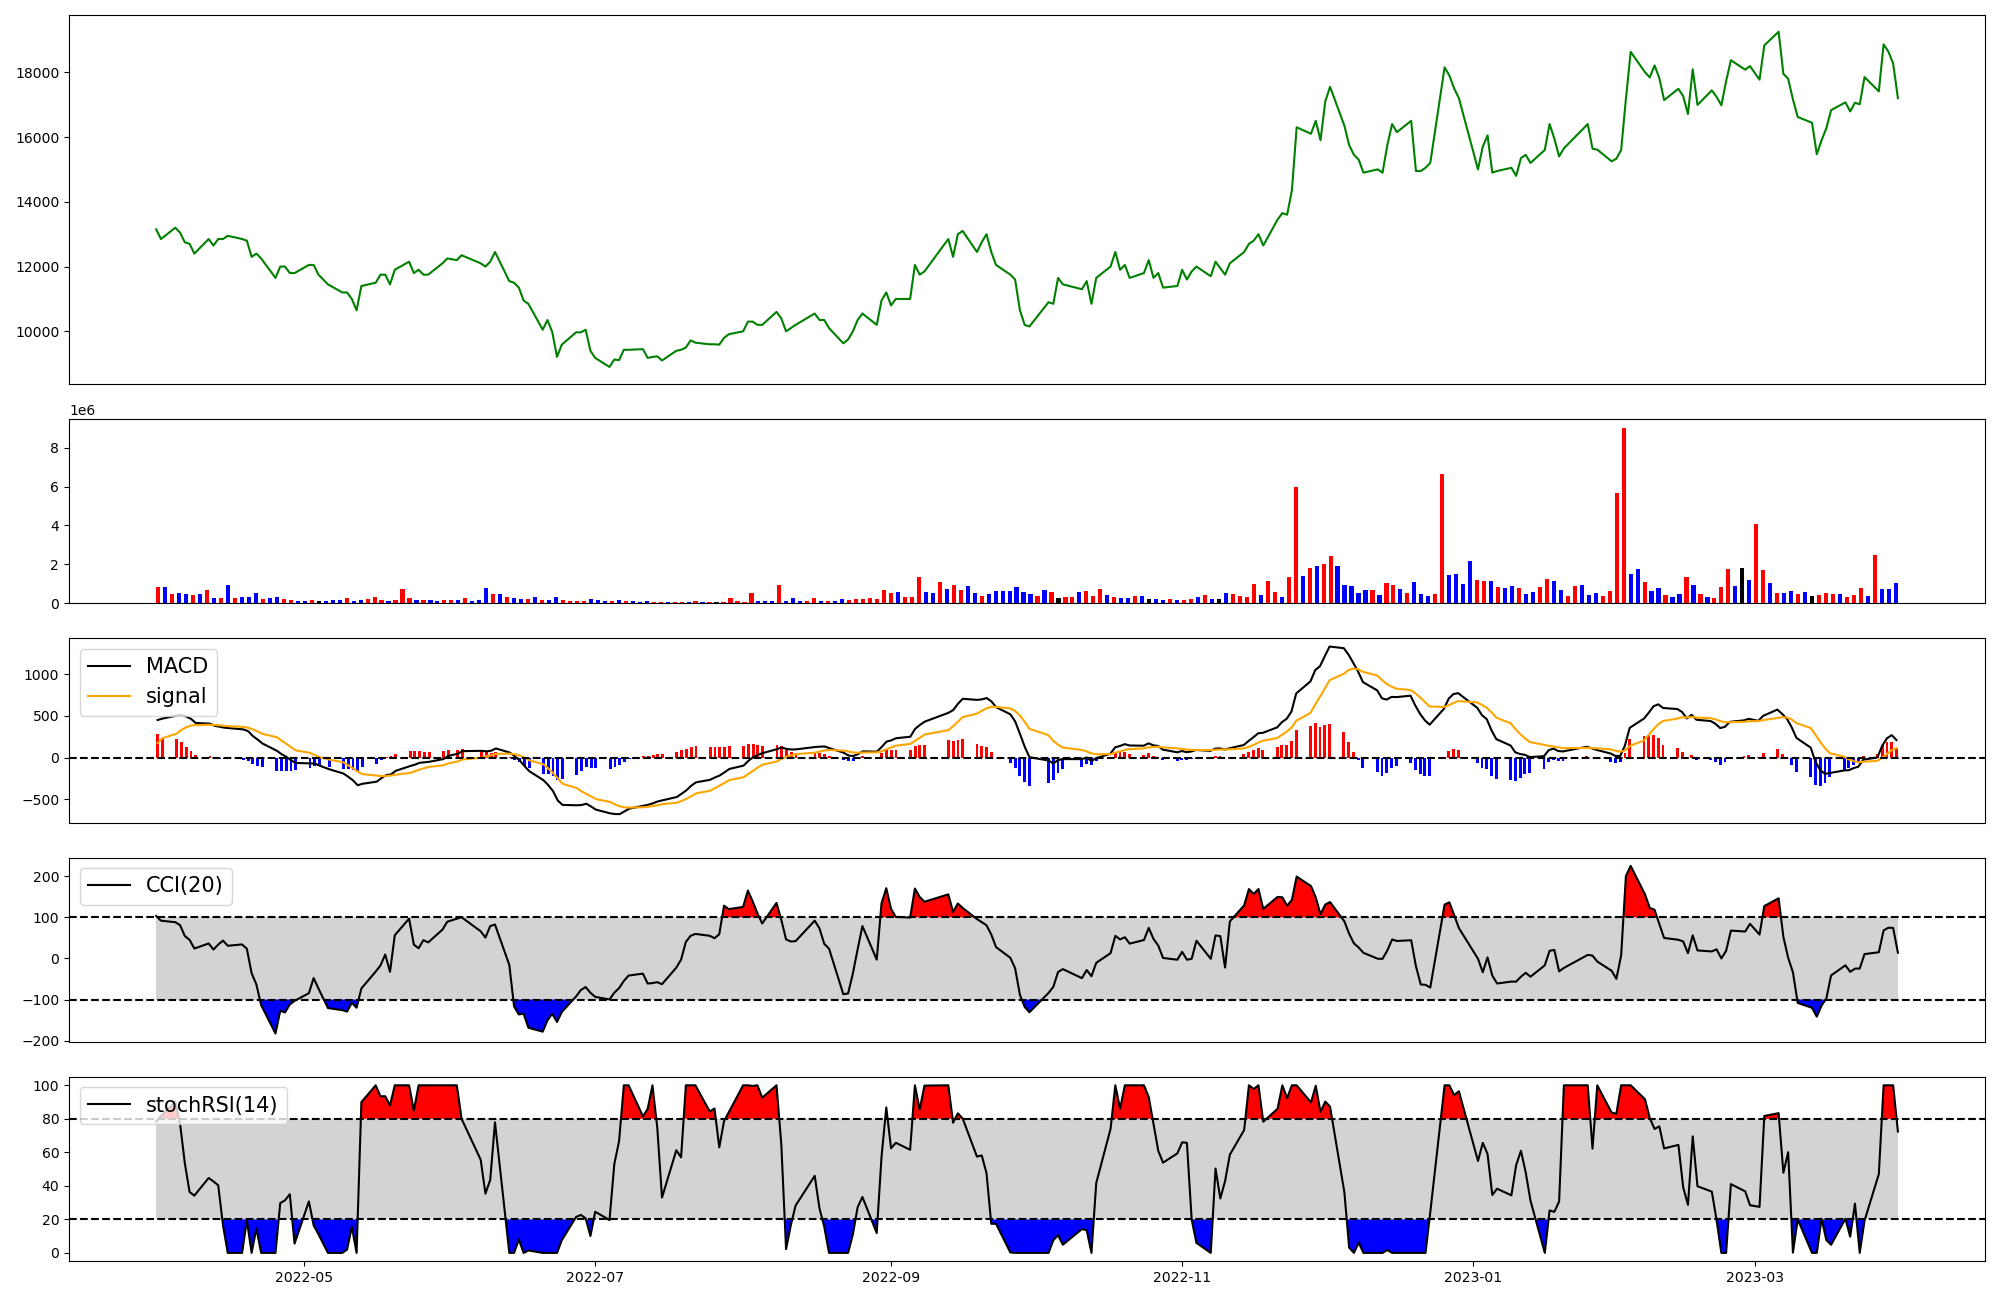Click the MACD legend label
The image size is (2000, 1300).
176,666
